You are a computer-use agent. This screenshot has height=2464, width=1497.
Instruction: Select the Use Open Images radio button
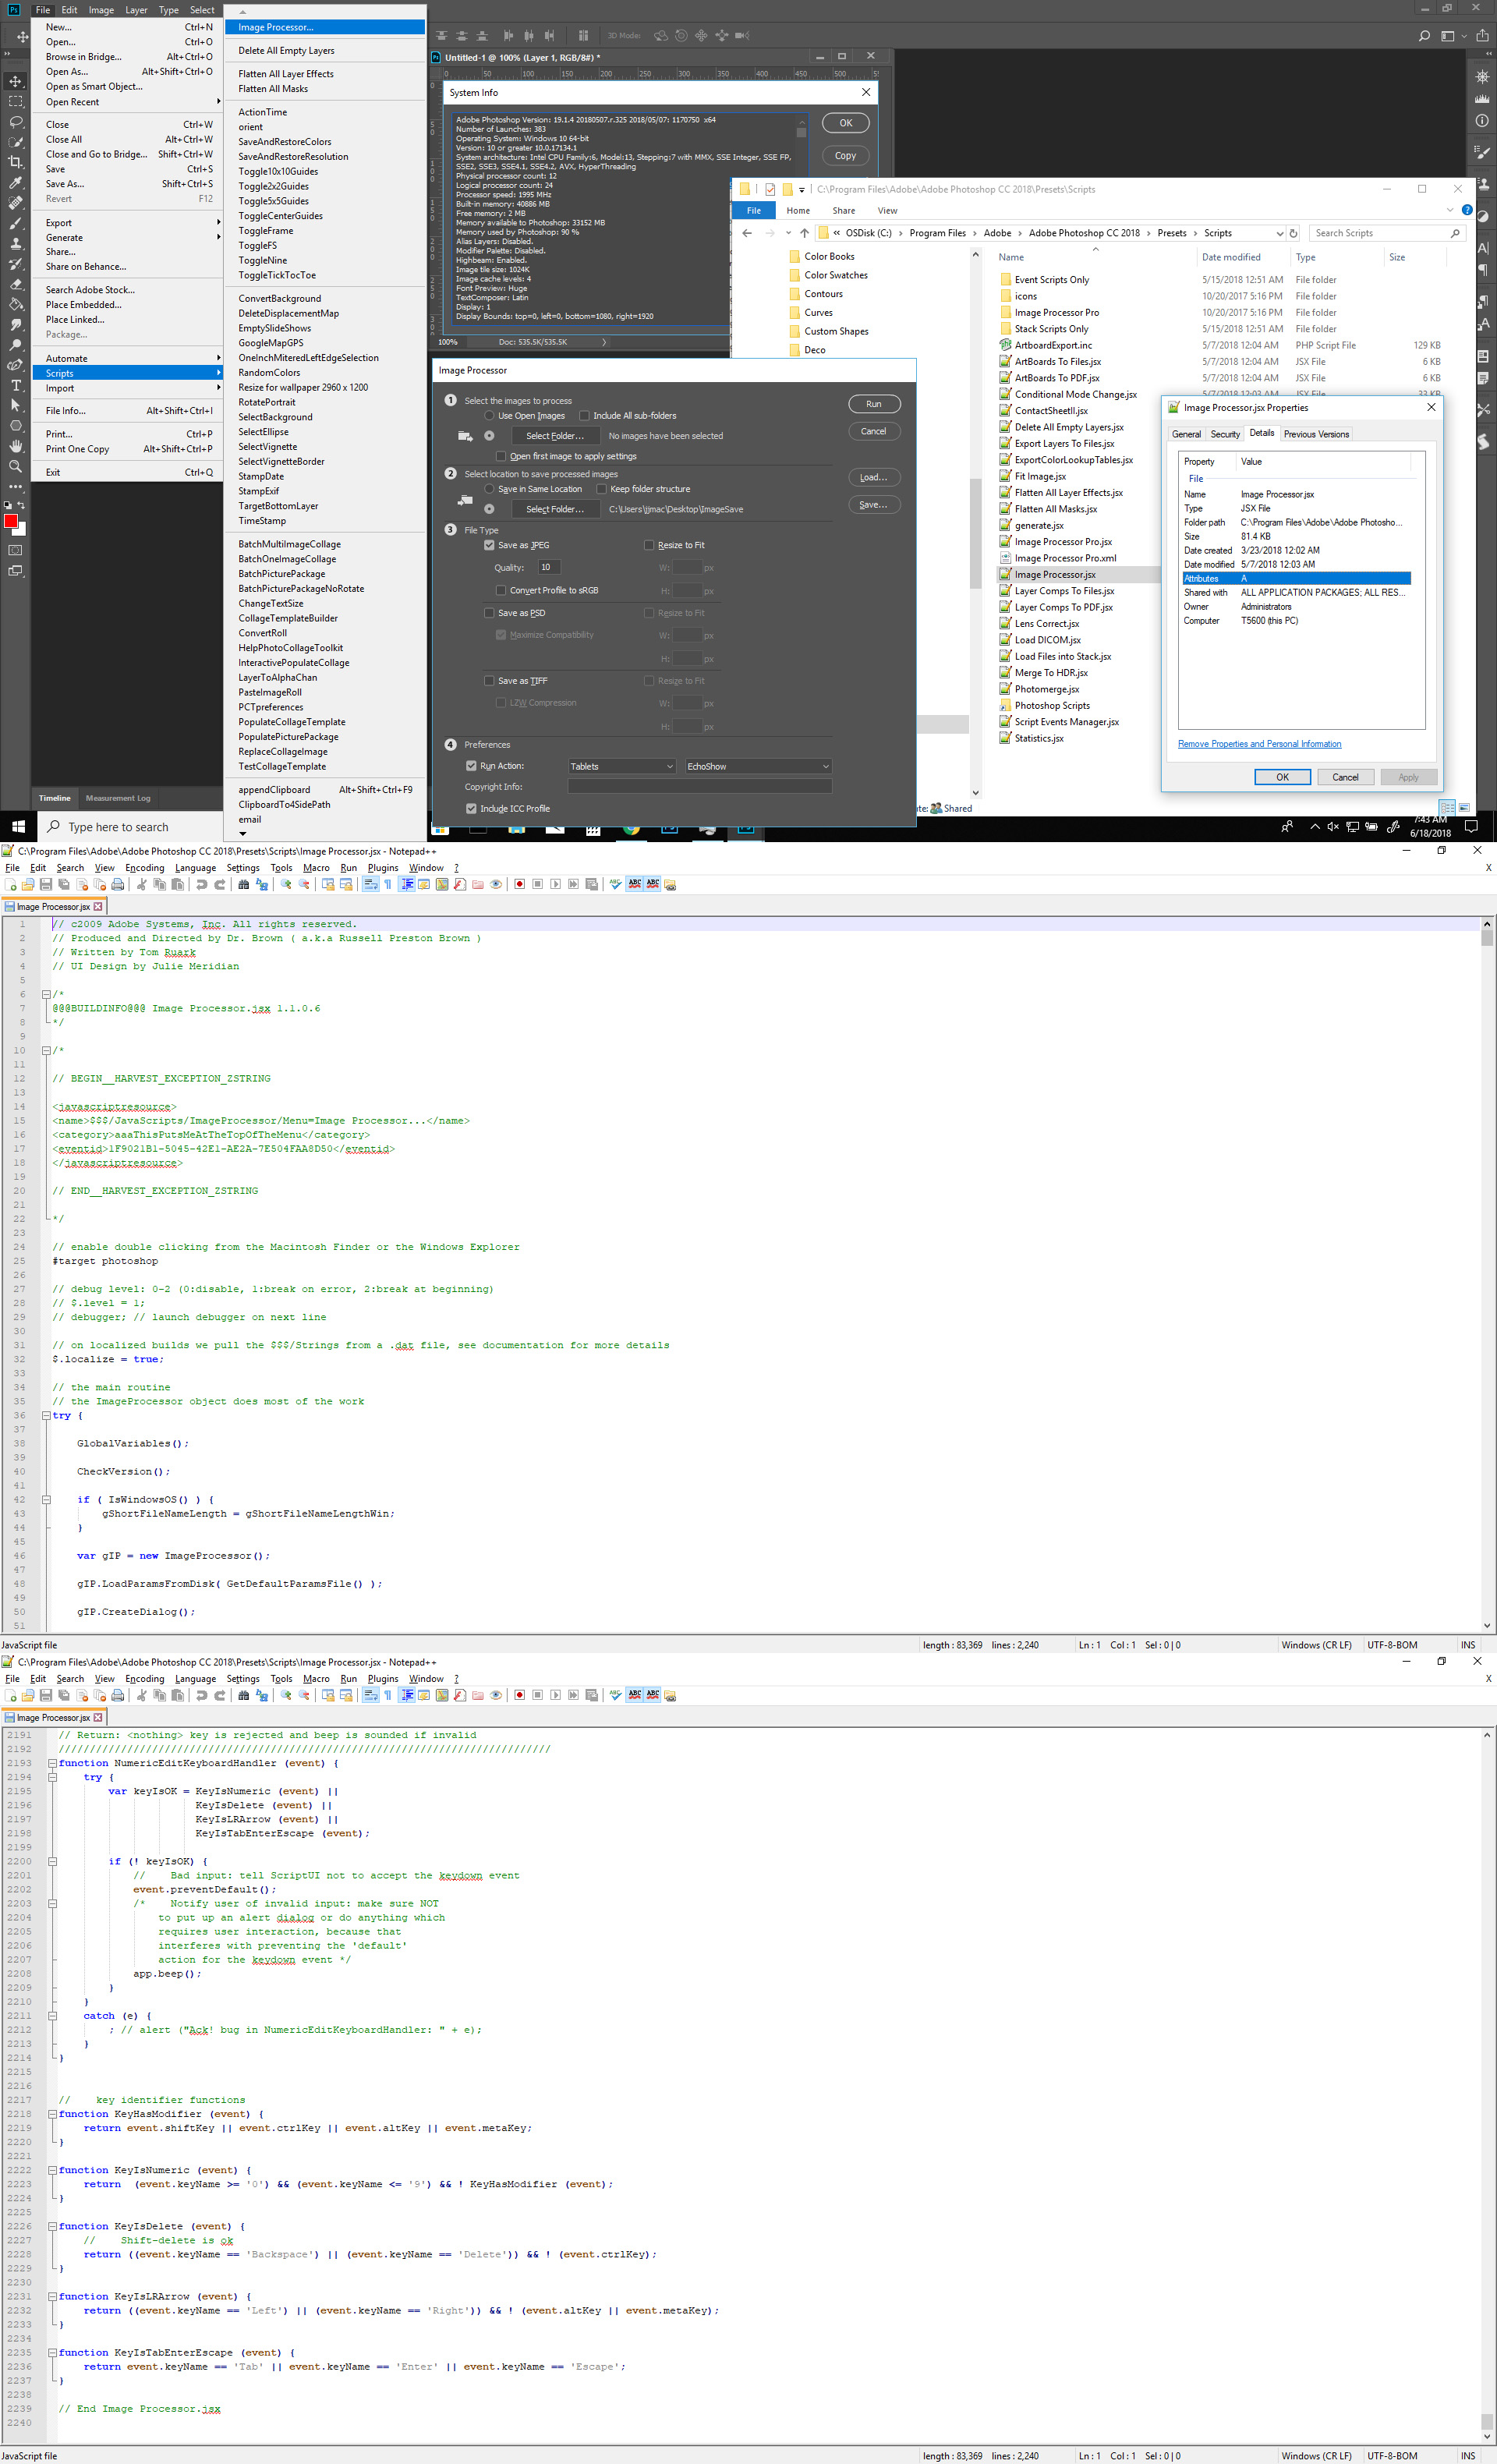click(488, 415)
